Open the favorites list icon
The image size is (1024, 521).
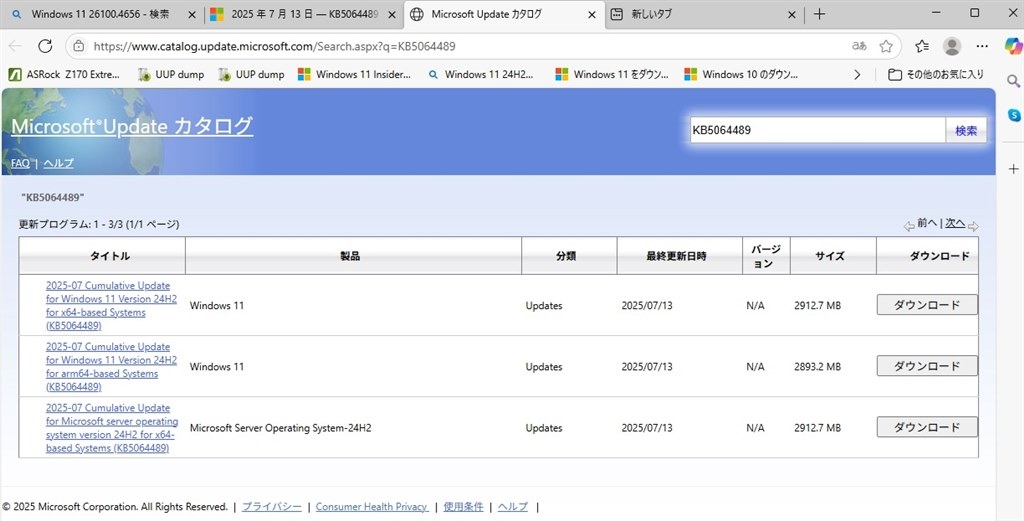click(922, 46)
